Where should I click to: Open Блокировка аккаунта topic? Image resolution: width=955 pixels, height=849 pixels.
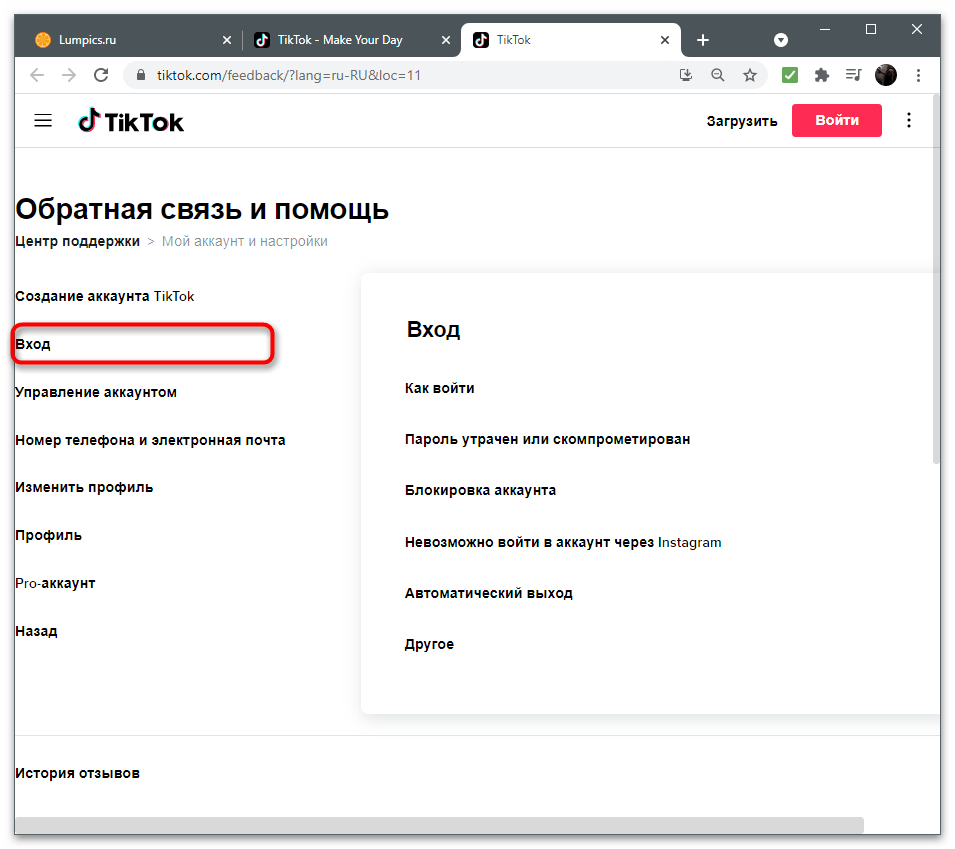coord(481,491)
